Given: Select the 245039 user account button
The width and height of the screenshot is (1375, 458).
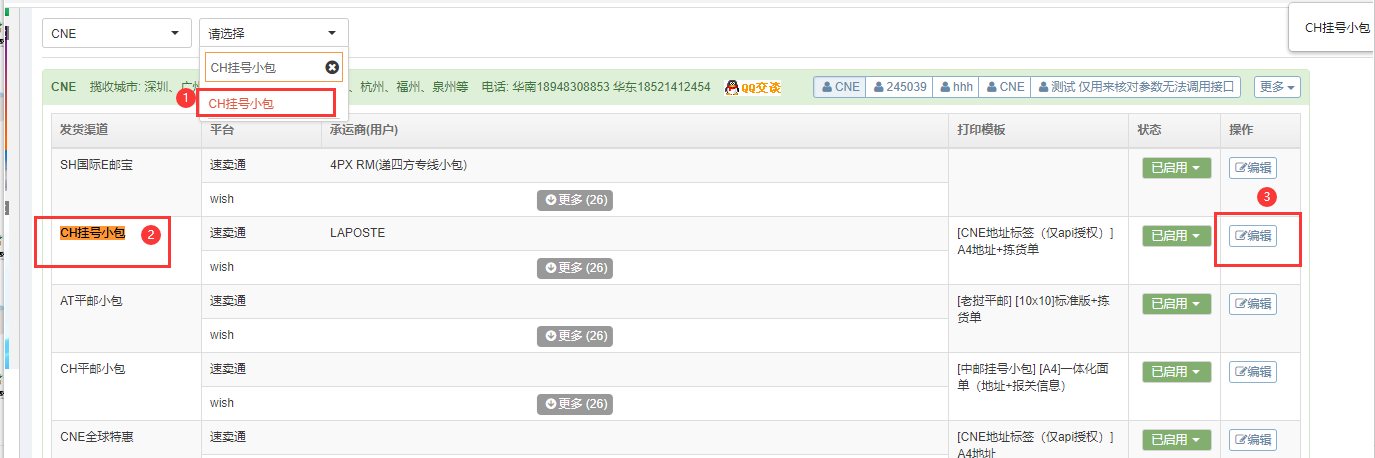Looking at the screenshot, I should [899, 87].
